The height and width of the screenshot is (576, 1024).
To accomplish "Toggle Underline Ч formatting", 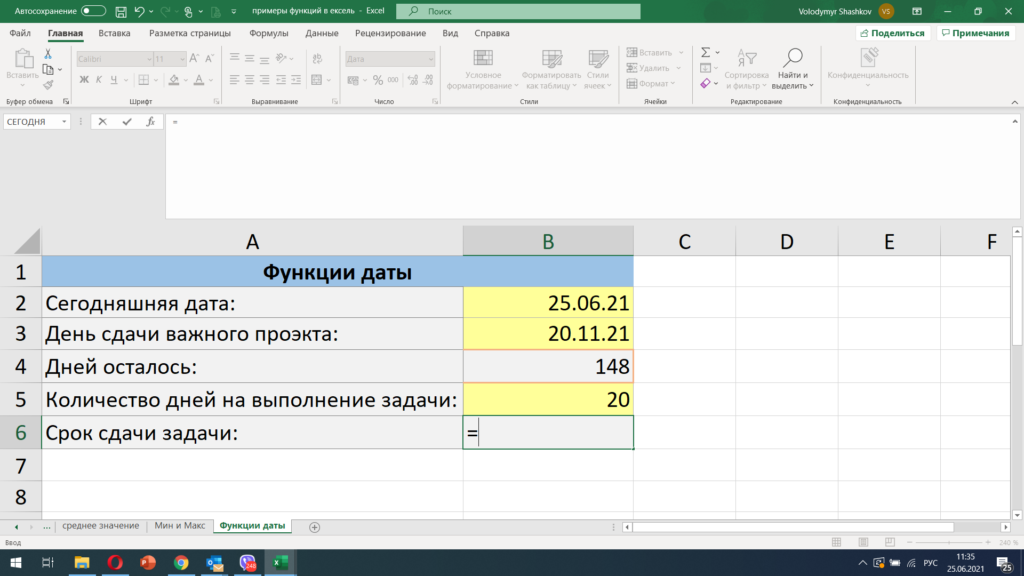I will (x=114, y=80).
